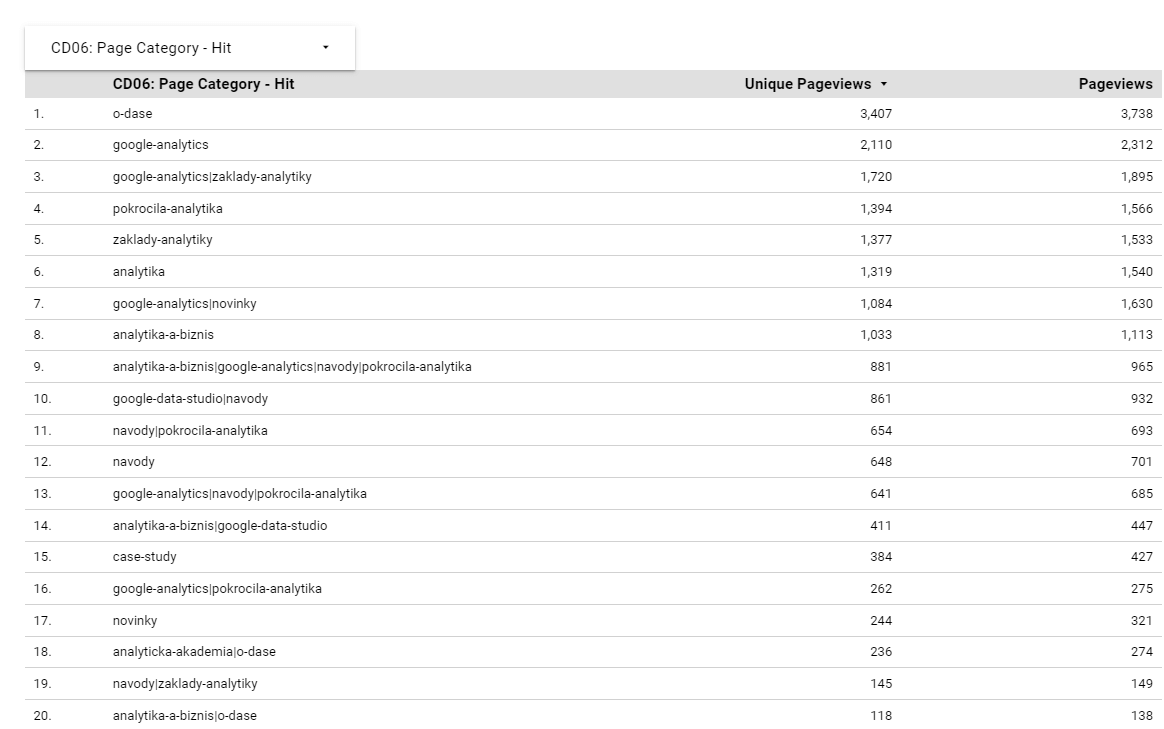Click 'google-analytics|zaklady-analytiky' cell
This screenshot has height=729, width=1164.
click(x=212, y=177)
